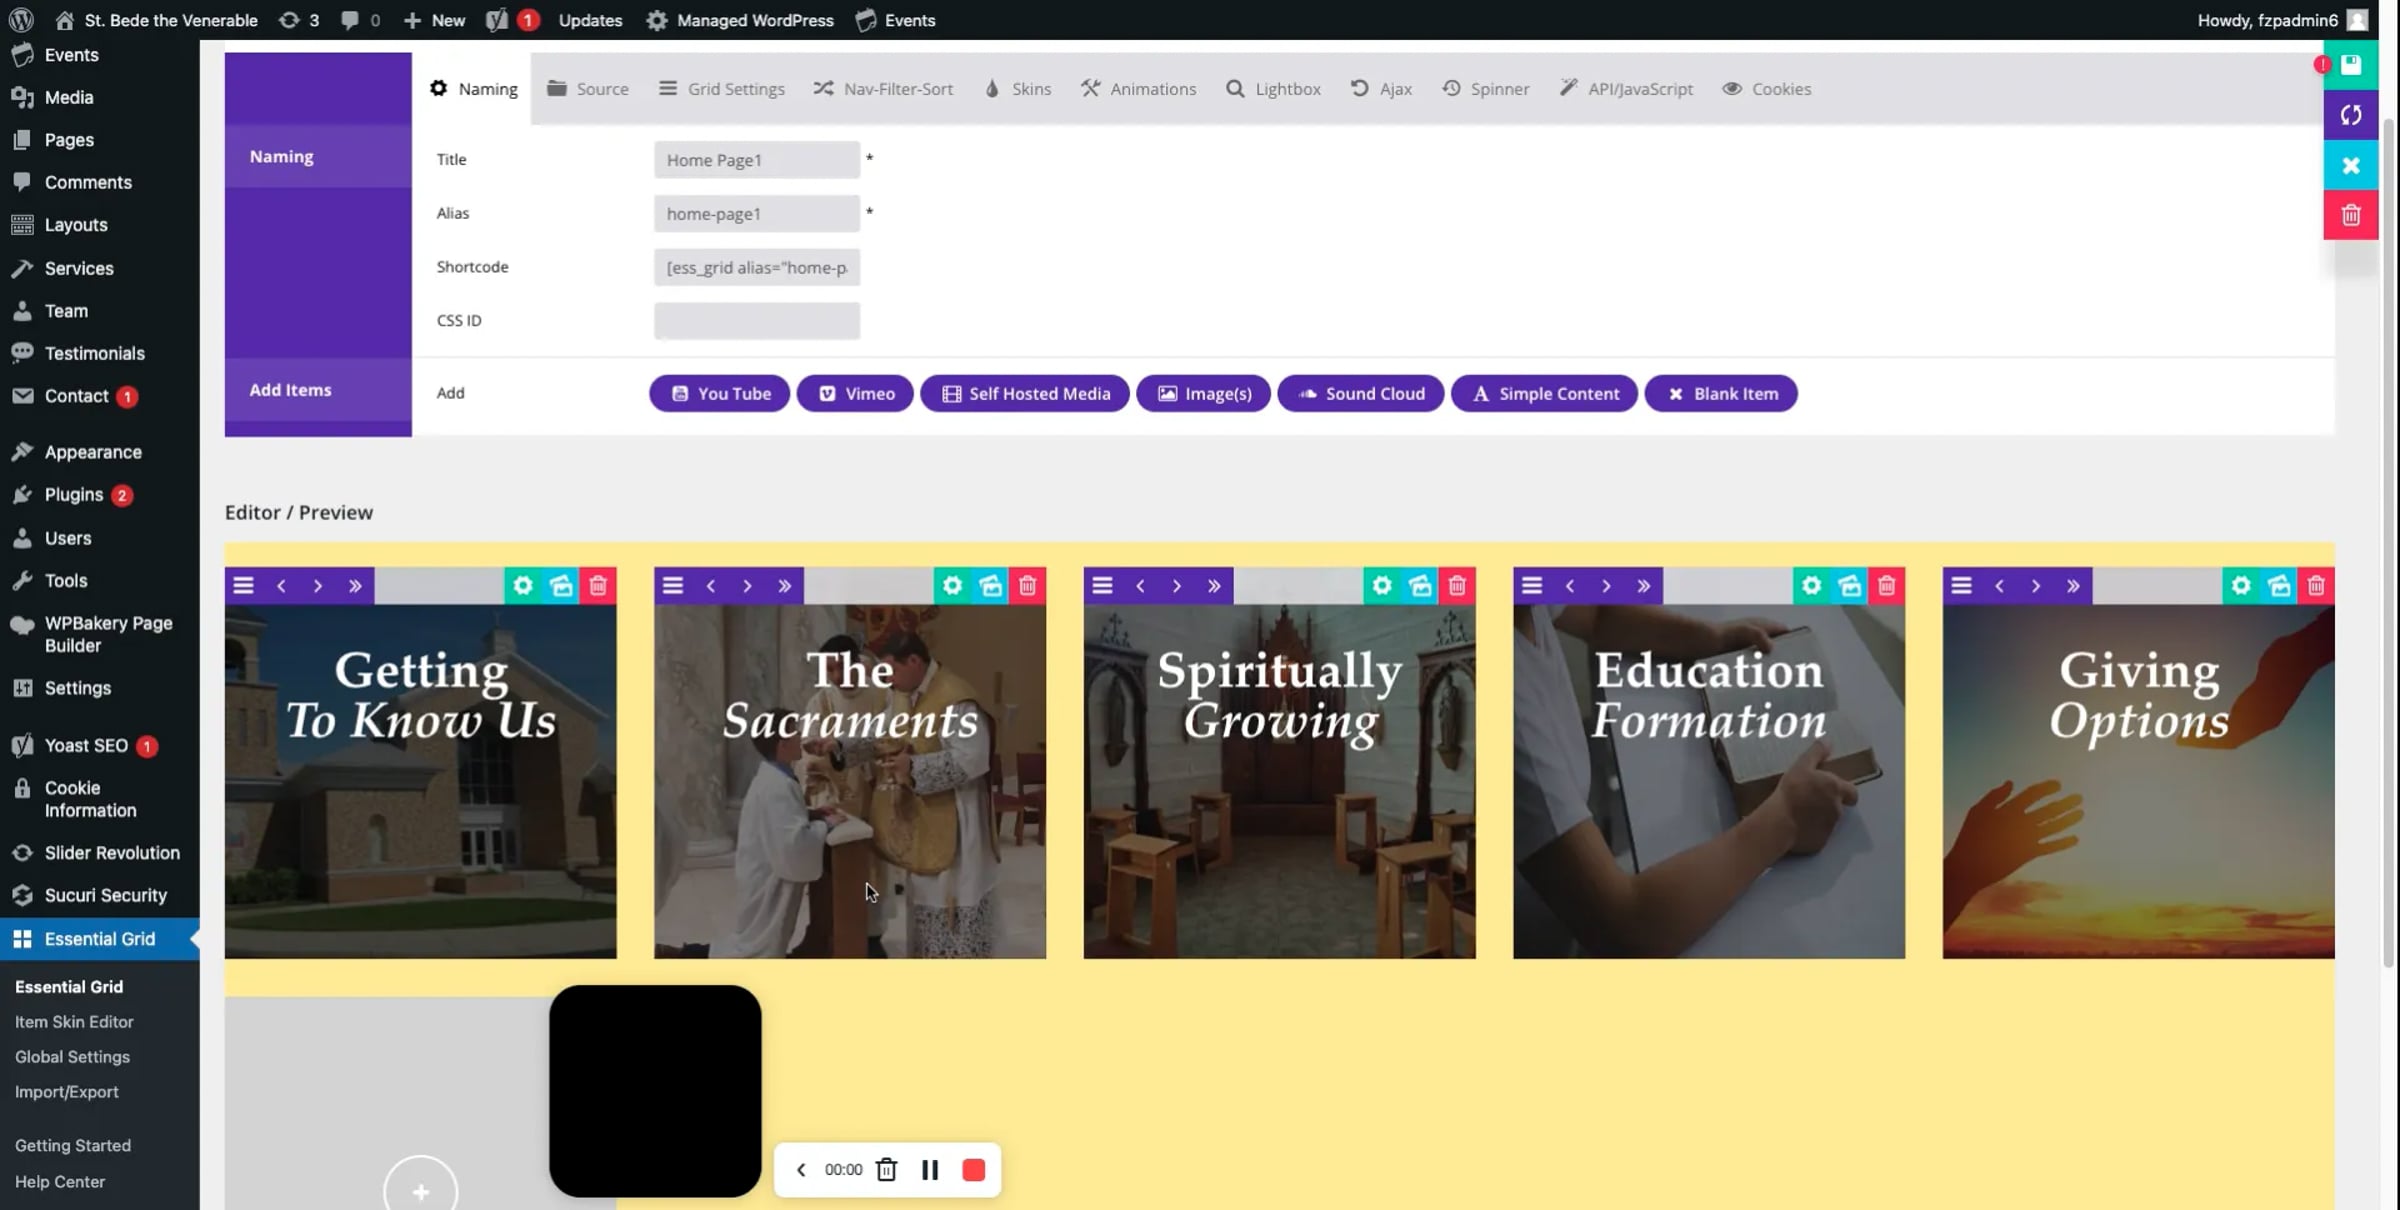Click the green save grid icon
Viewport: 2400px width, 1210px height.
(x=2350, y=65)
